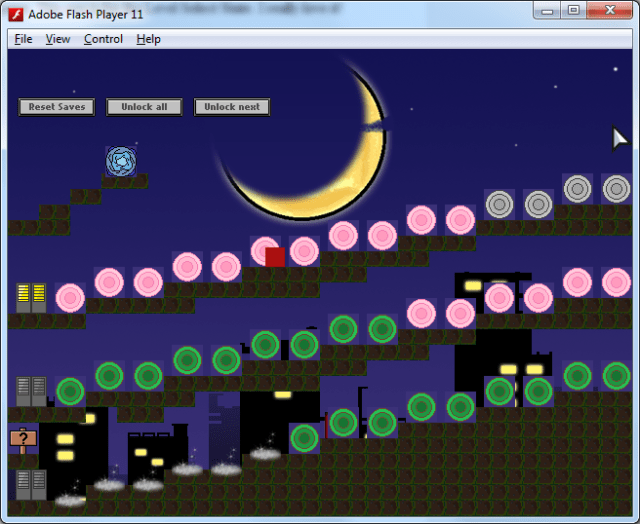Image resolution: width=640 pixels, height=524 pixels.
Task: Expand the Control menu
Action: [103, 39]
